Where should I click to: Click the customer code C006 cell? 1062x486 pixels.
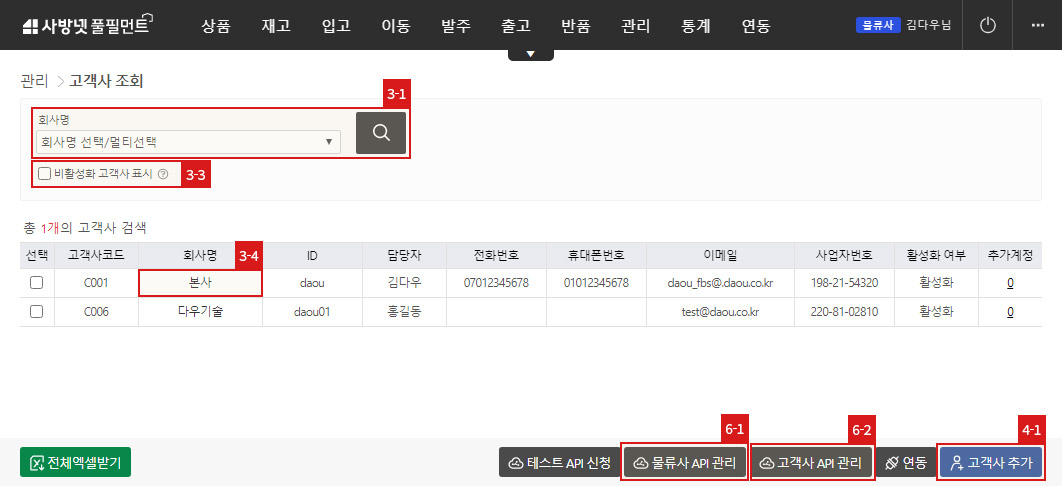(95, 311)
